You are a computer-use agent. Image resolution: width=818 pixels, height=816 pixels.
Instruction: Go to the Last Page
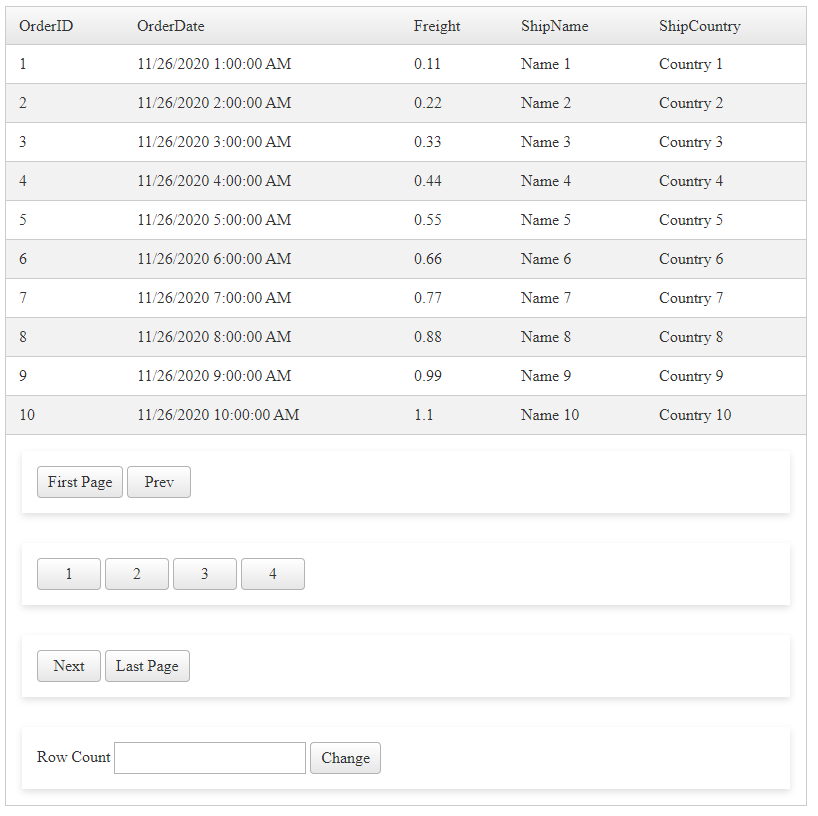[147, 666]
